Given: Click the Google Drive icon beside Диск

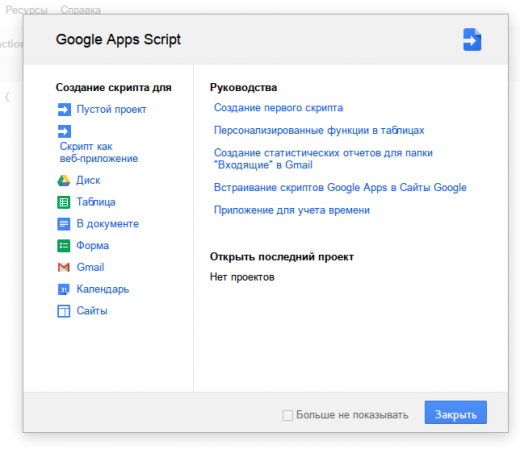Looking at the screenshot, I should click(64, 180).
